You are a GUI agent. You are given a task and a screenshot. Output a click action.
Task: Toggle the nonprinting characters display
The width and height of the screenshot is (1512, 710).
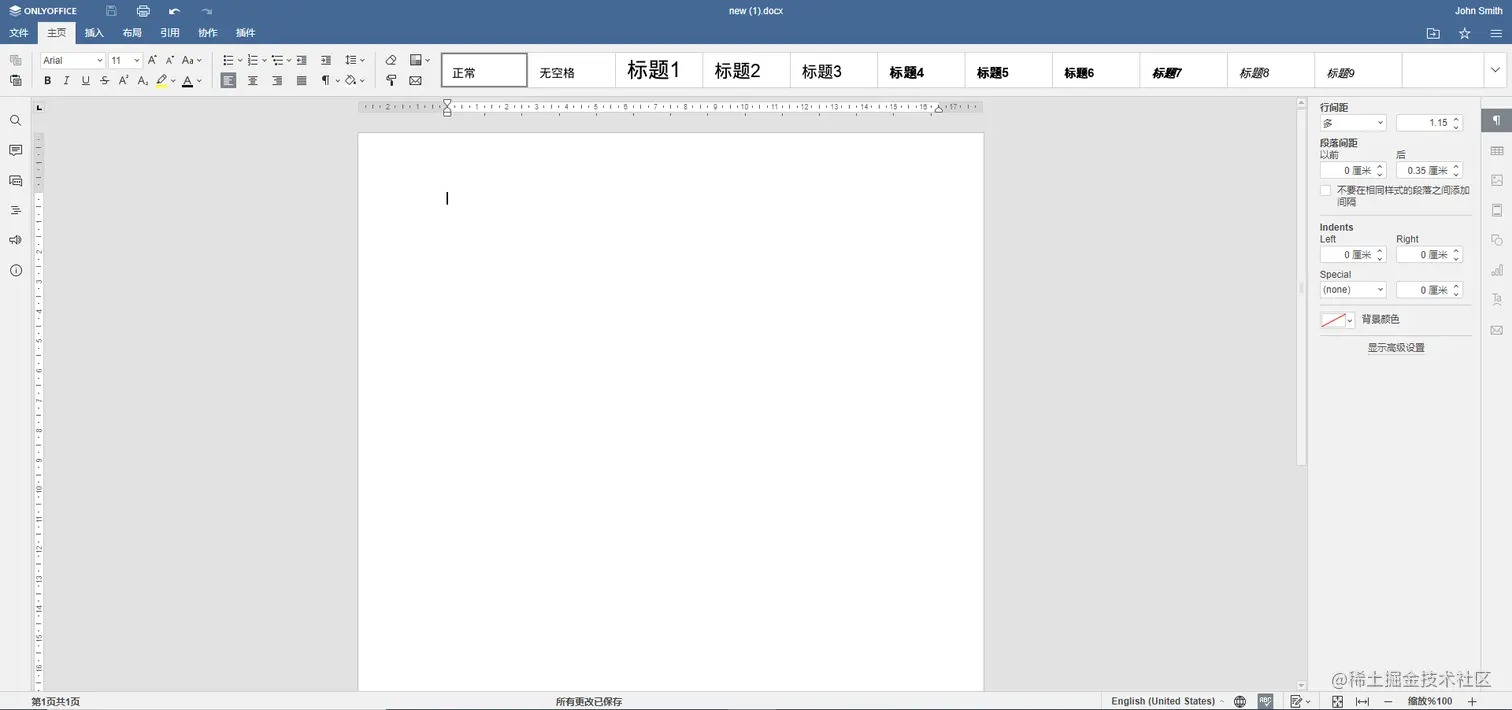point(327,80)
